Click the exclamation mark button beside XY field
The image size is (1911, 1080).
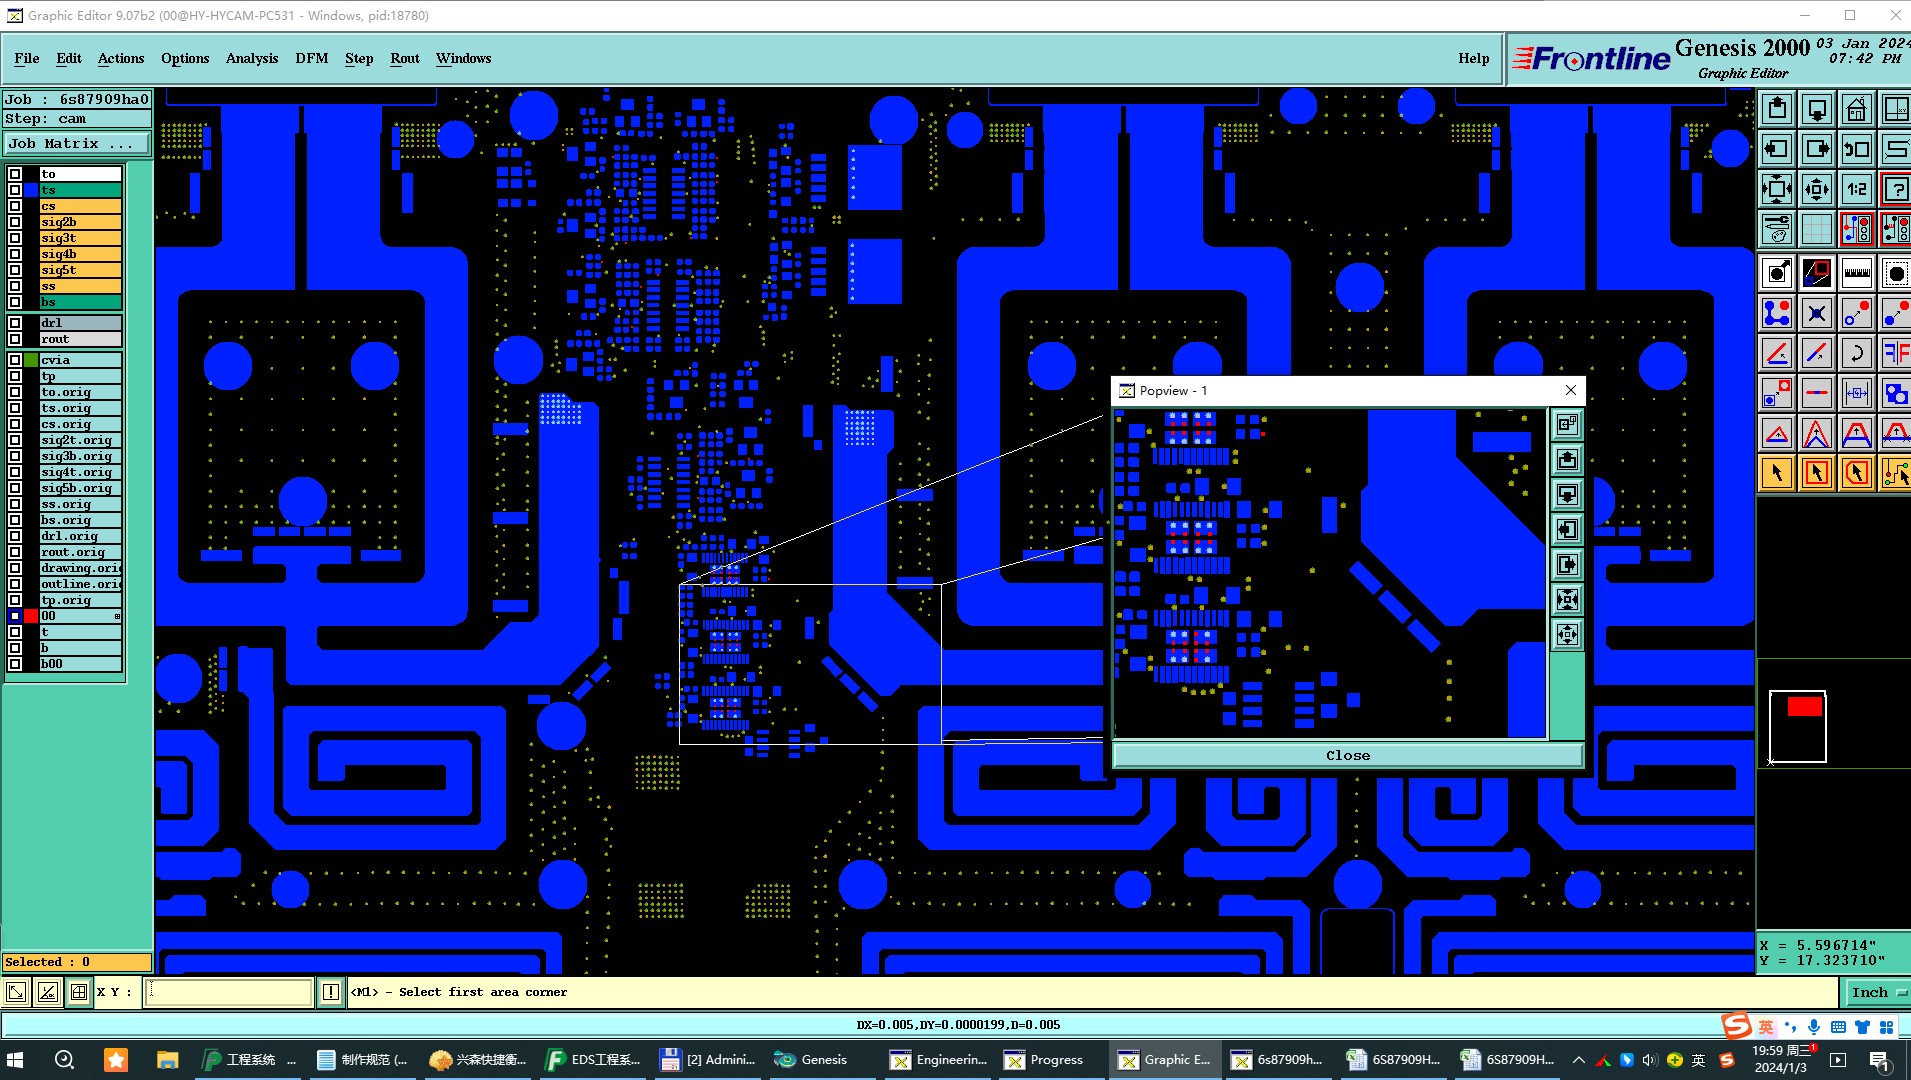pos(331,992)
